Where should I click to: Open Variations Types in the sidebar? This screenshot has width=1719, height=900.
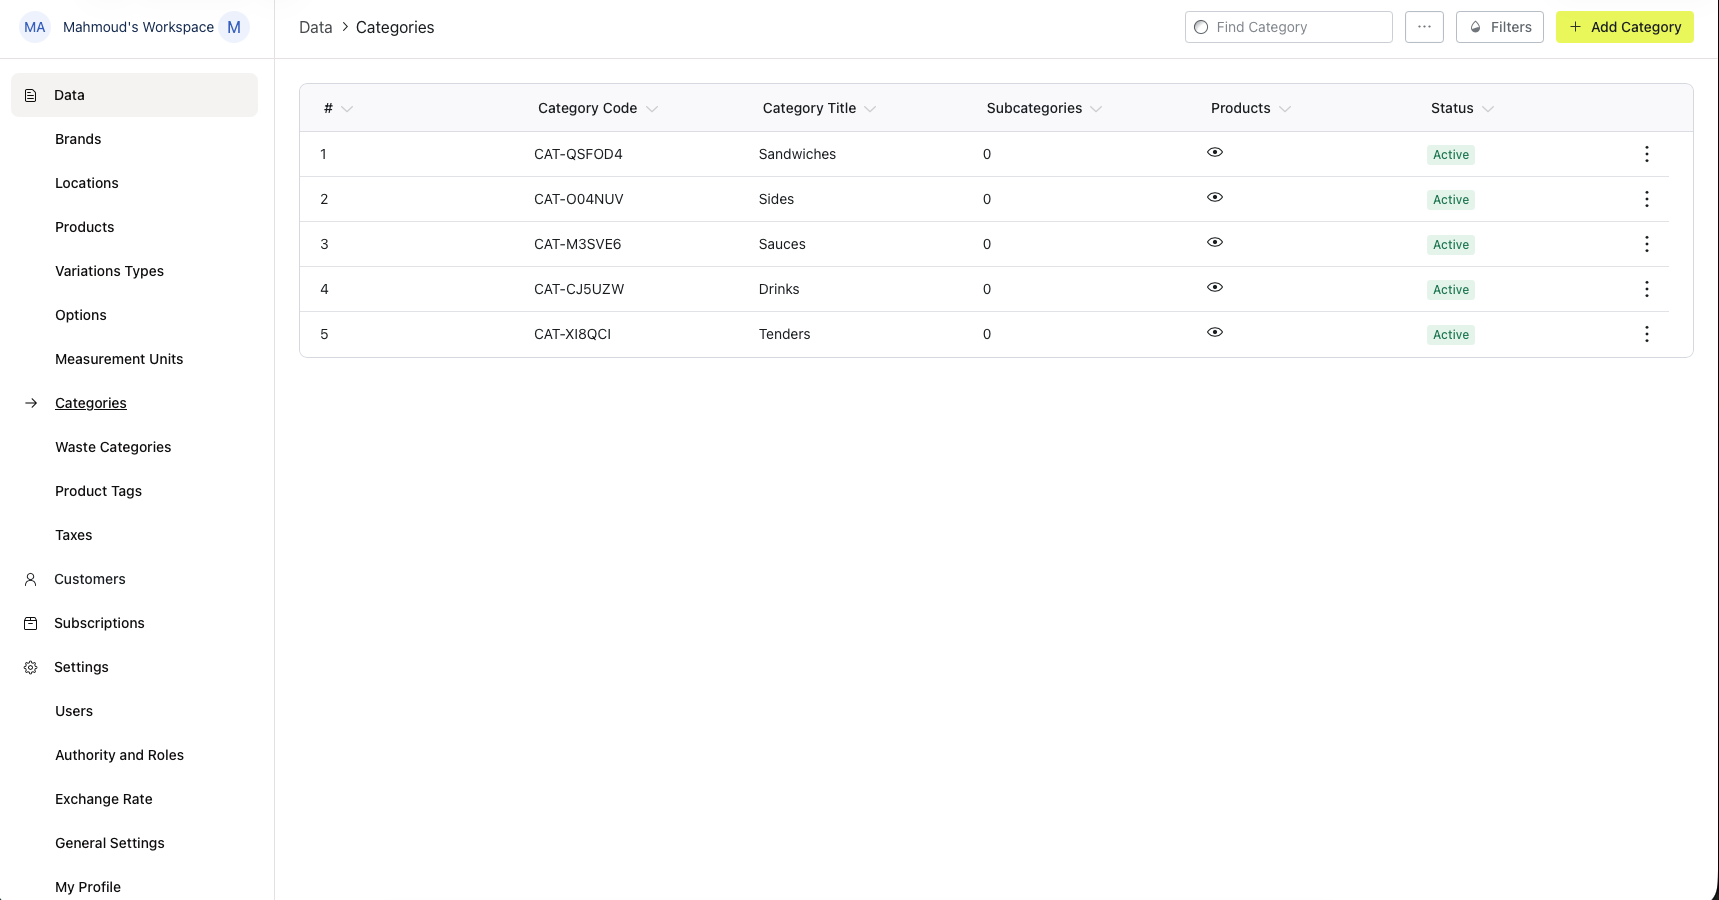pos(109,271)
